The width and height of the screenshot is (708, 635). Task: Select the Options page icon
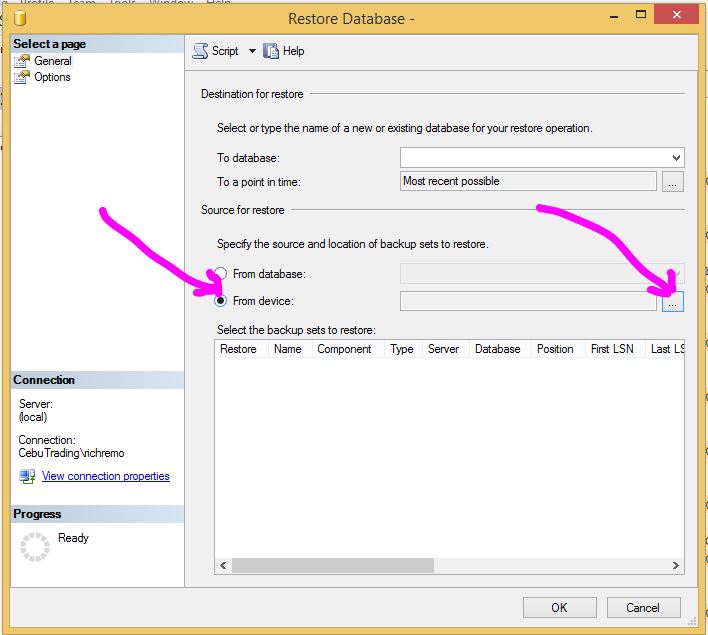coord(22,77)
